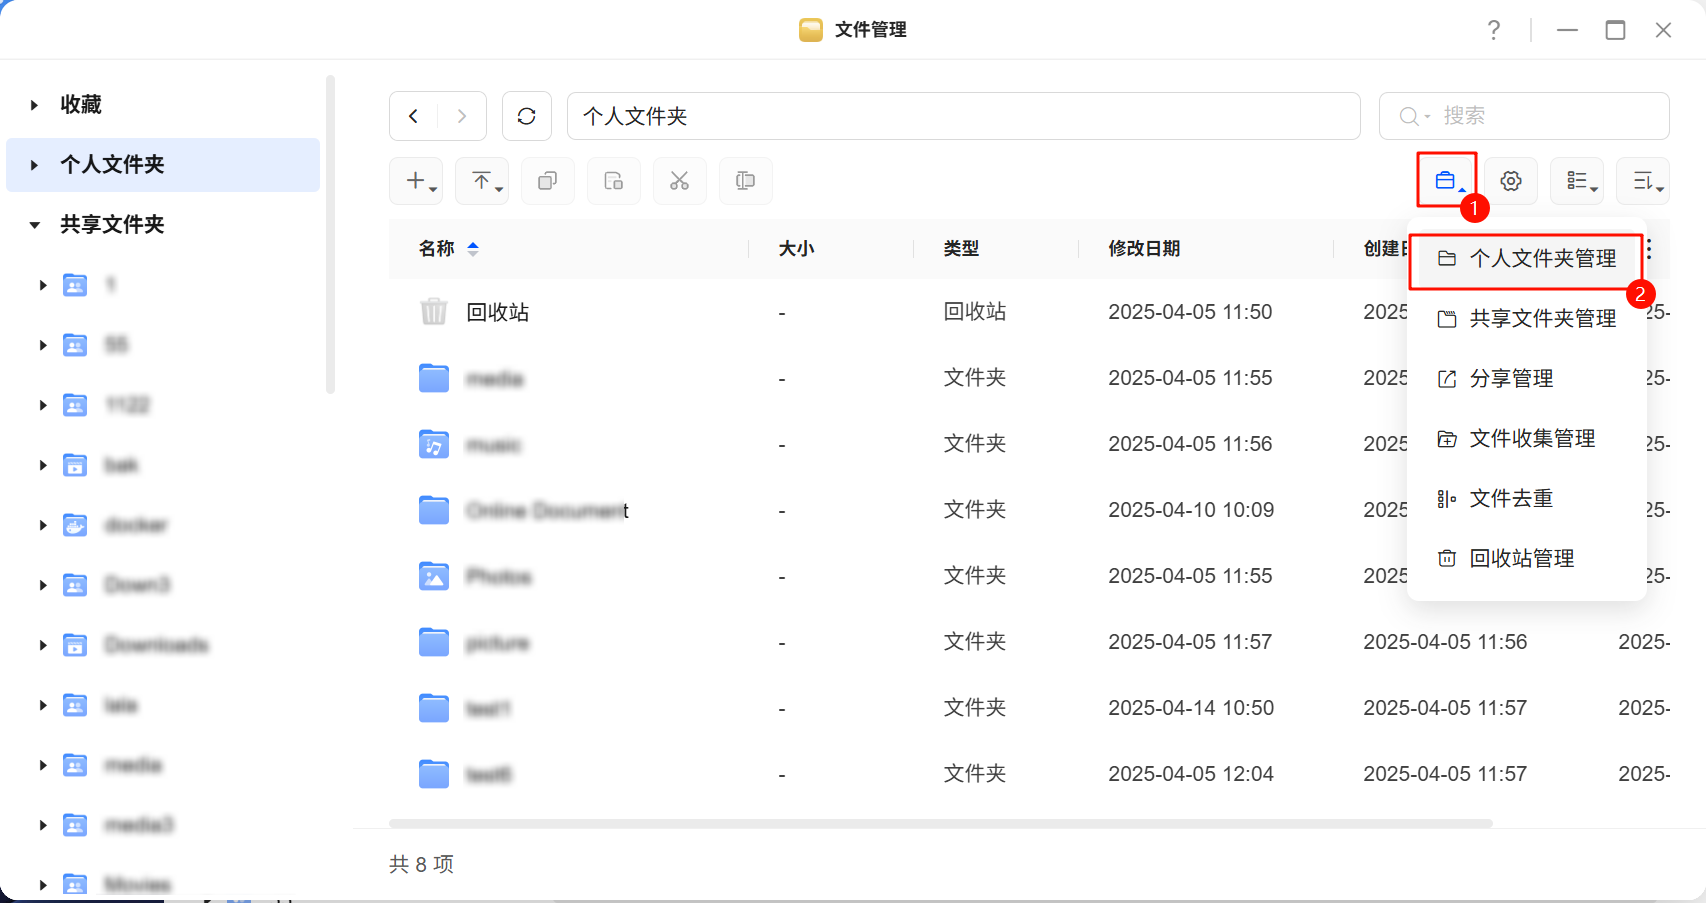The image size is (1706, 903).
Task: Open the new item plus dropdown
Action: pos(422,181)
